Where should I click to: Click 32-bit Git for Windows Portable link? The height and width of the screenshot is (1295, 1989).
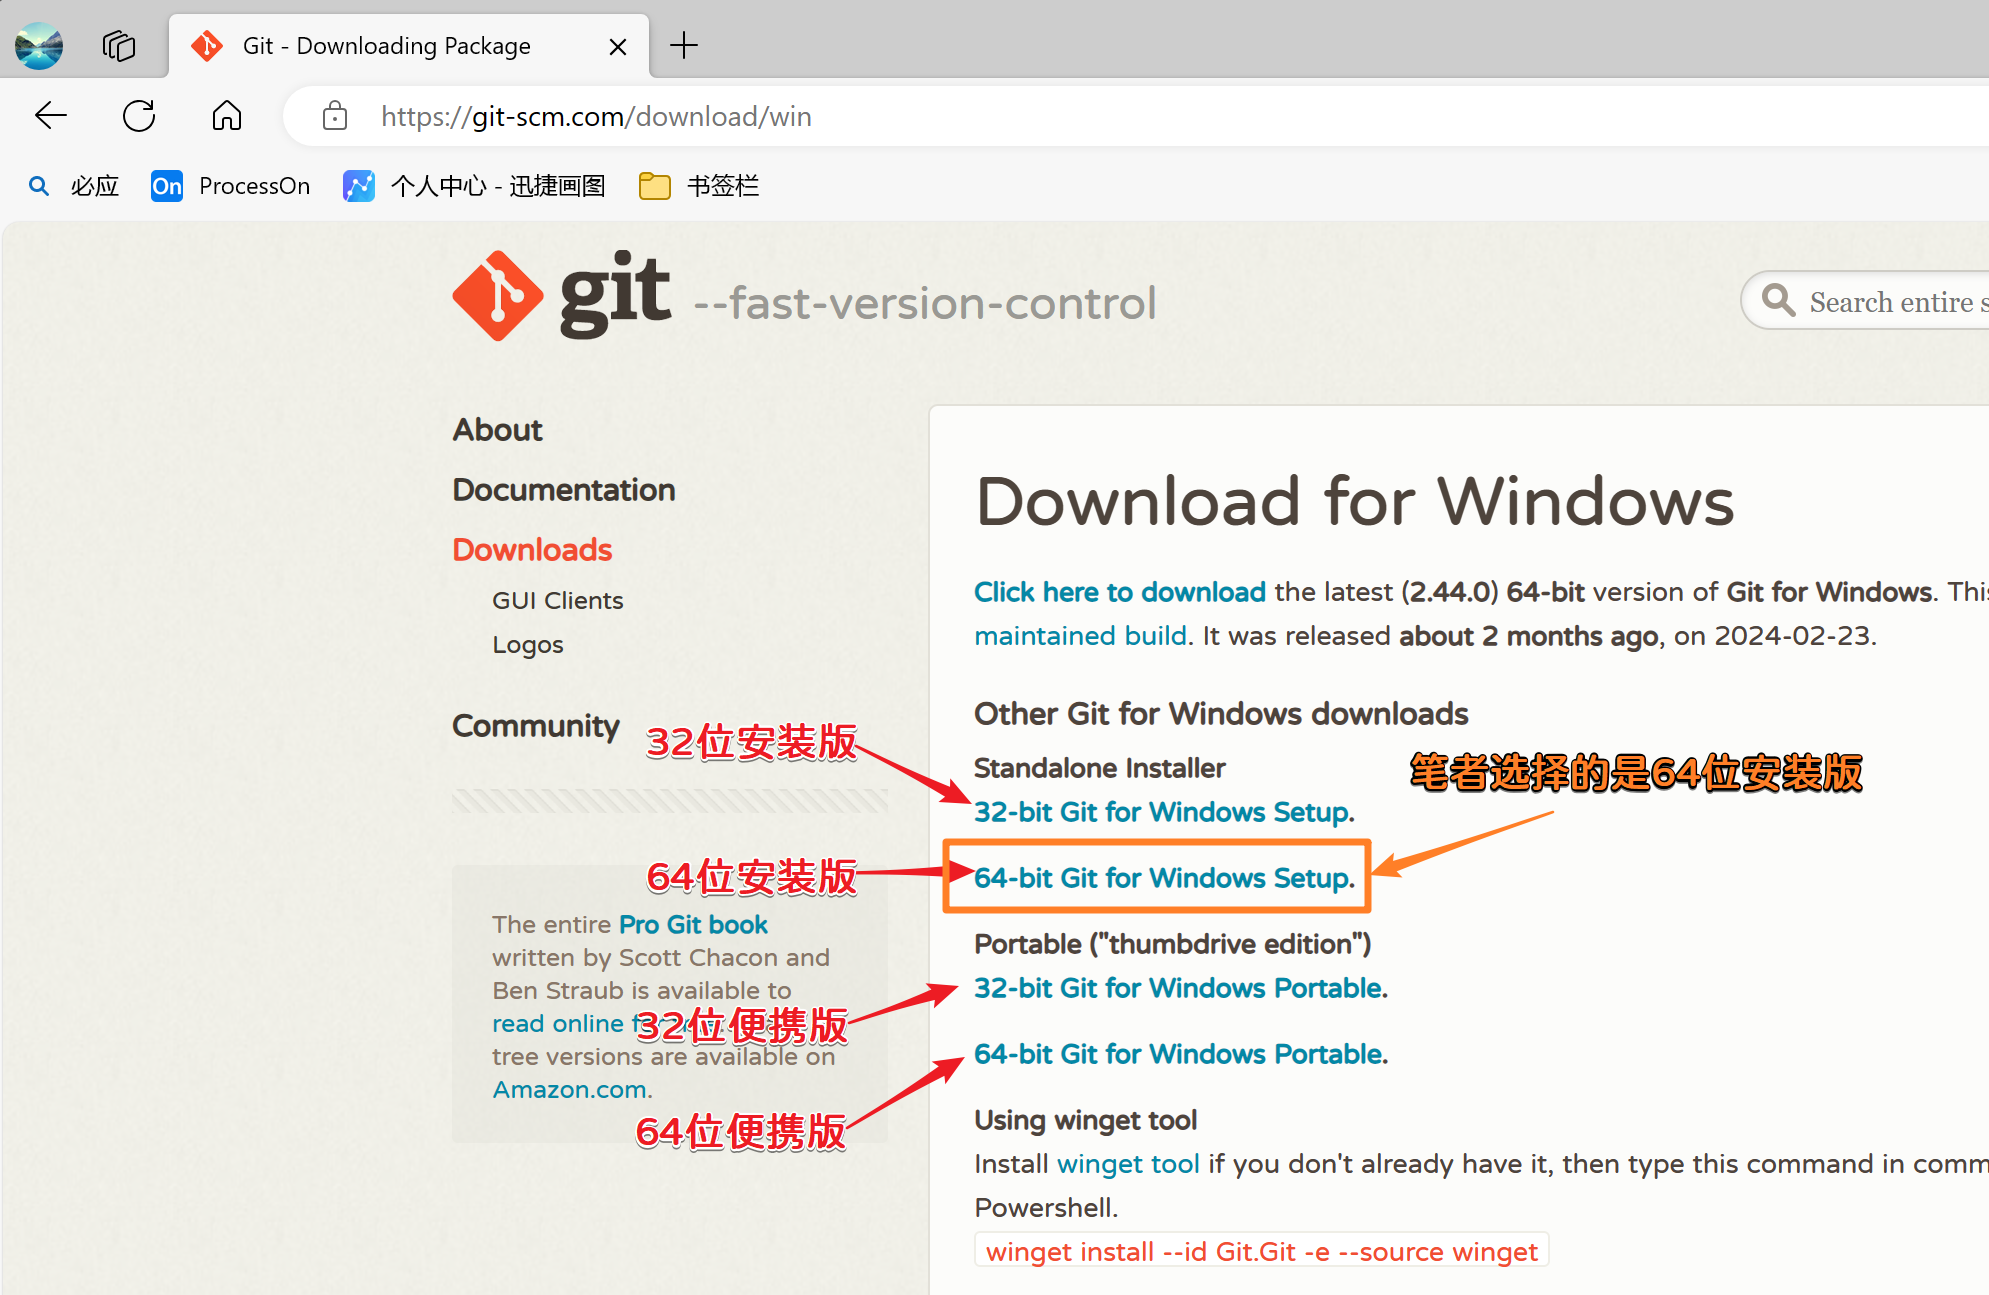coord(1180,988)
